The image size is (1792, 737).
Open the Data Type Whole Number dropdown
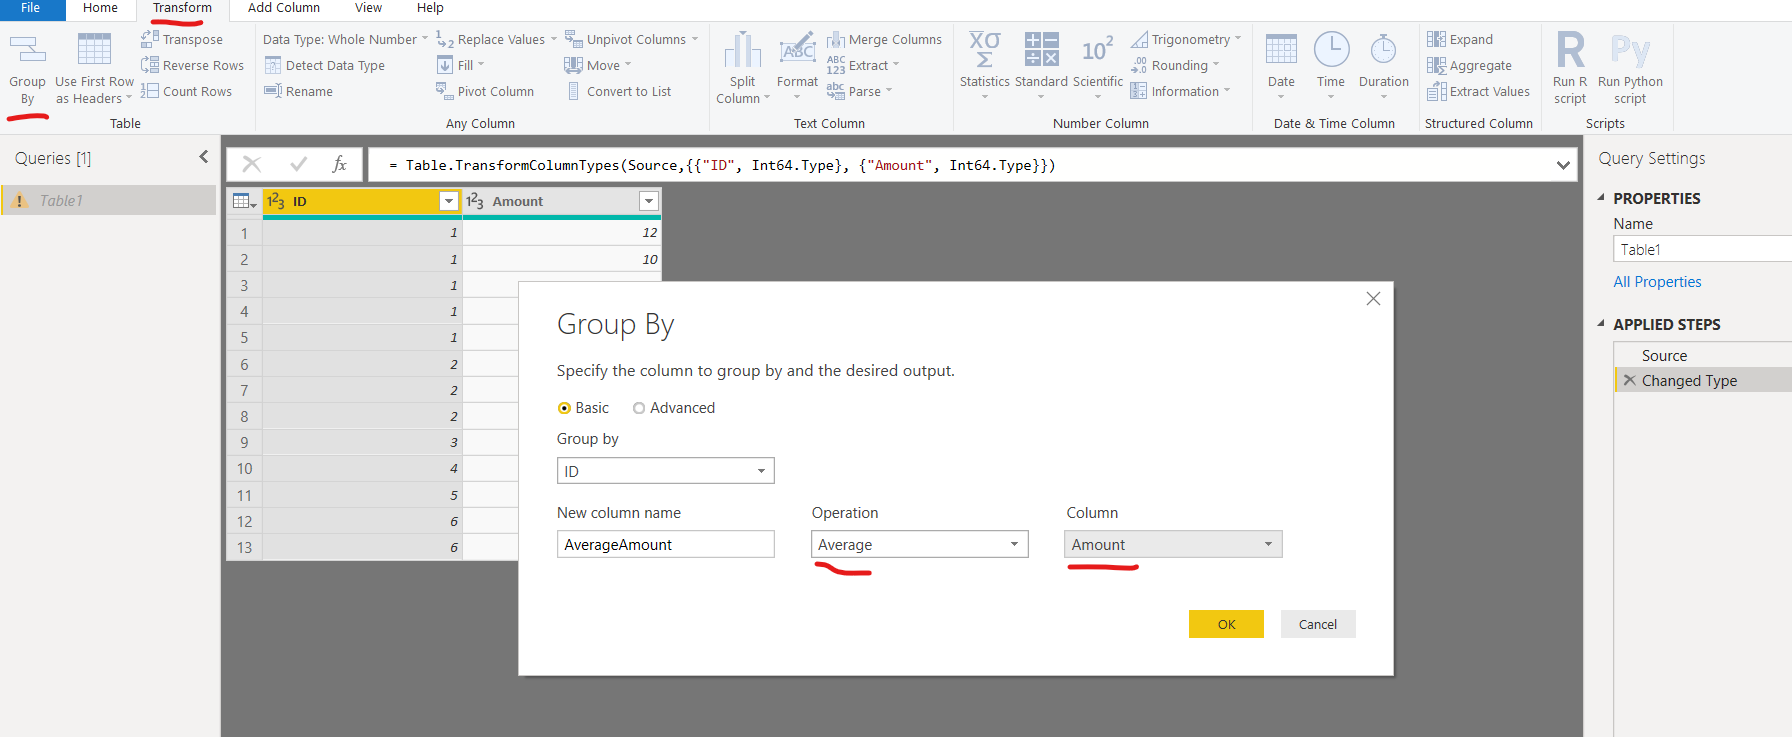click(345, 39)
